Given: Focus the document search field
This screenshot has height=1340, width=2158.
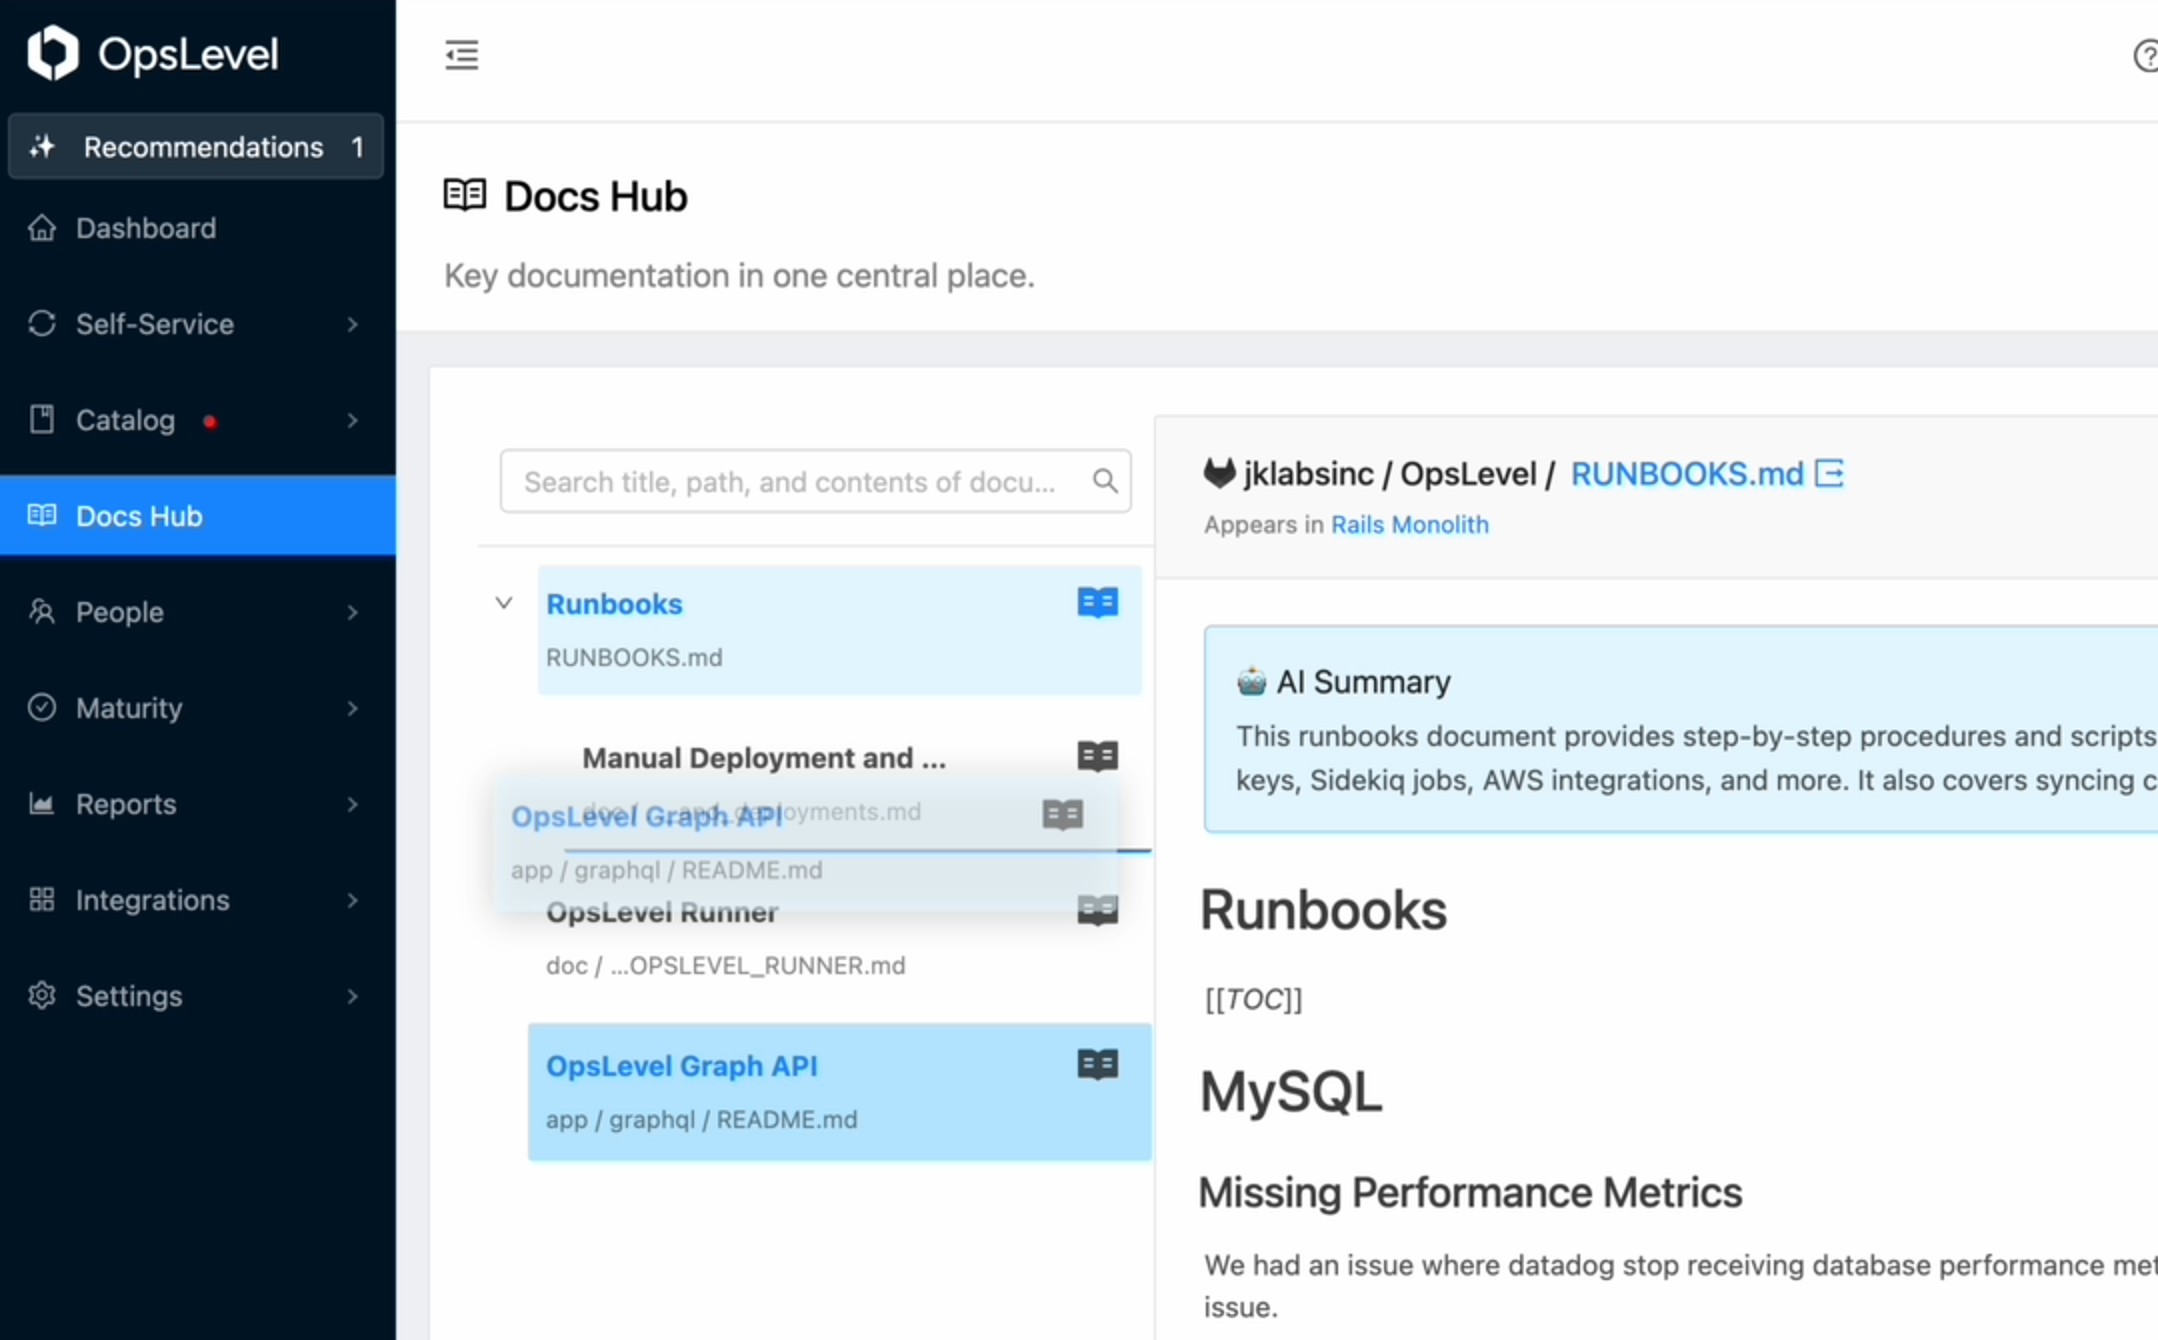Looking at the screenshot, I should 790,482.
